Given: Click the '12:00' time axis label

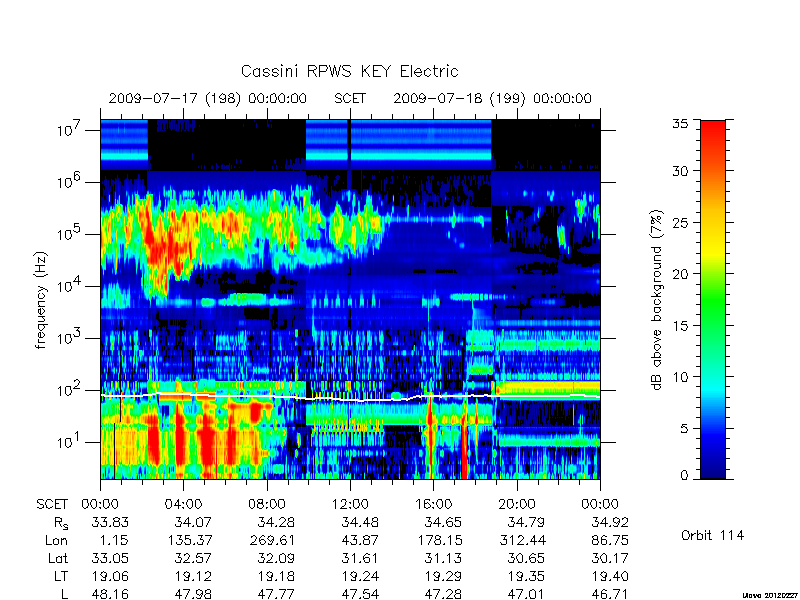Looking at the screenshot, I should click(350, 504).
